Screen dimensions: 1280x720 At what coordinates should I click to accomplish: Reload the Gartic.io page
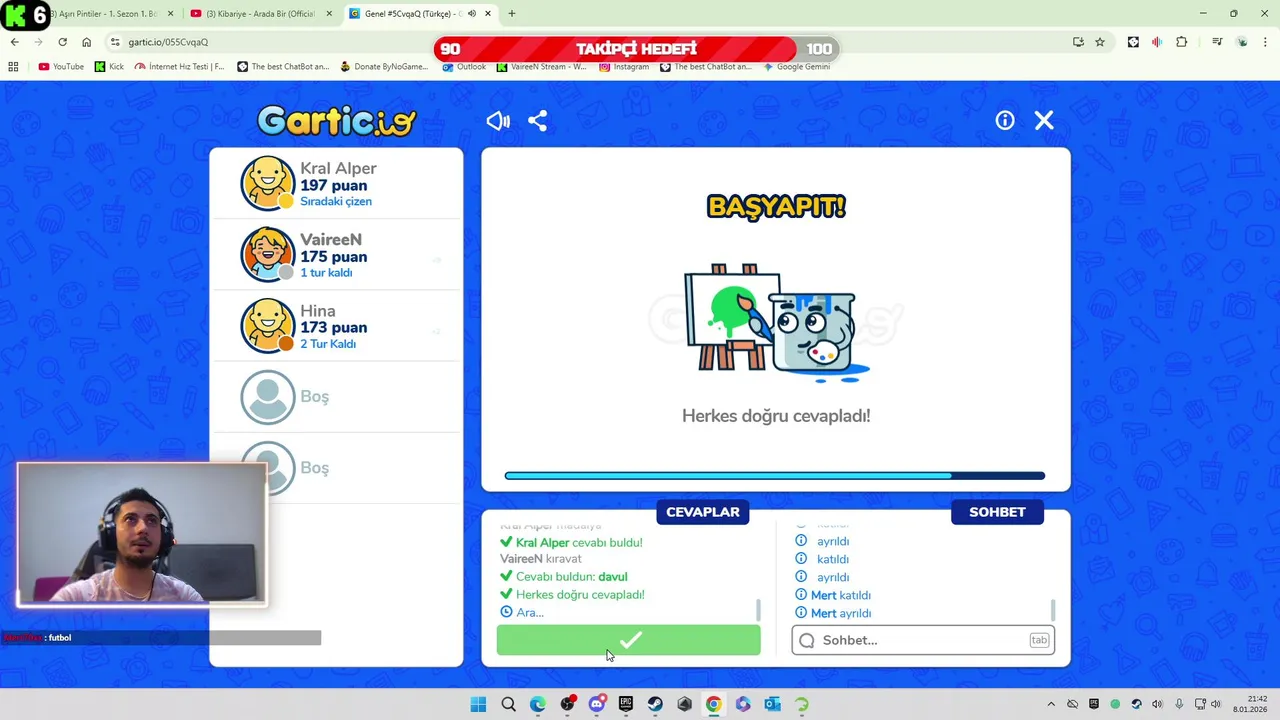tap(62, 42)
